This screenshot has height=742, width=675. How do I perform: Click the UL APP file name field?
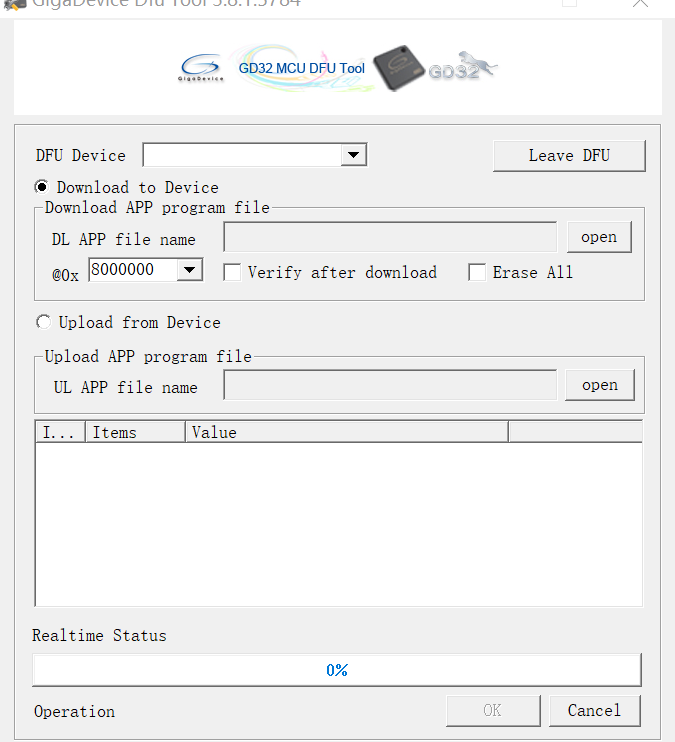390,385
